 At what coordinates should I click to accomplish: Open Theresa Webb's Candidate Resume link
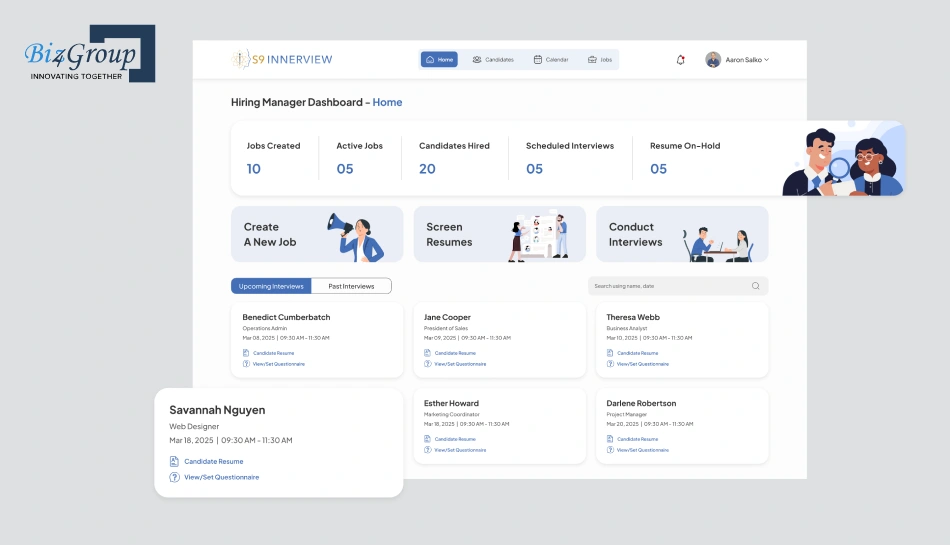click(637, 353)
